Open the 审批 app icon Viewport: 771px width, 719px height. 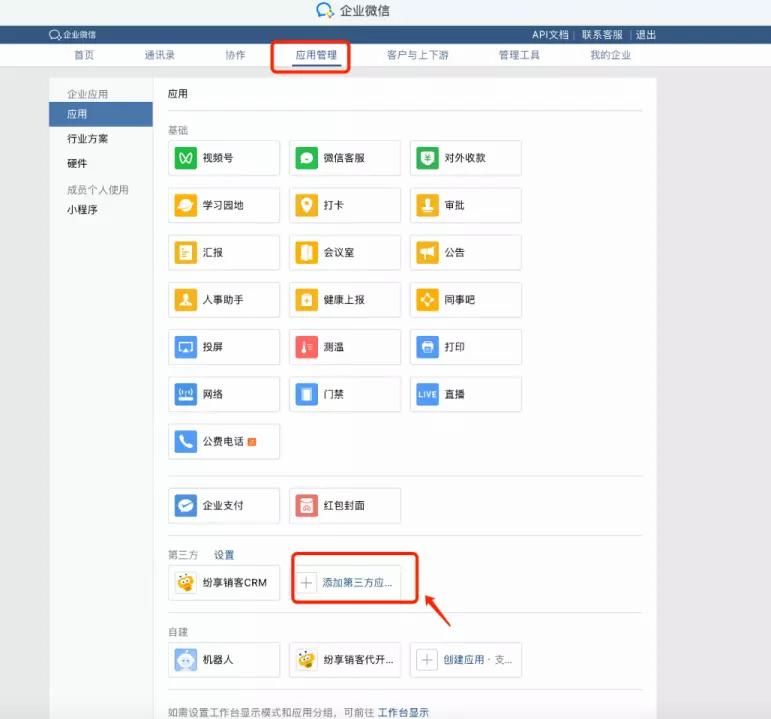[x=427, y=205]
